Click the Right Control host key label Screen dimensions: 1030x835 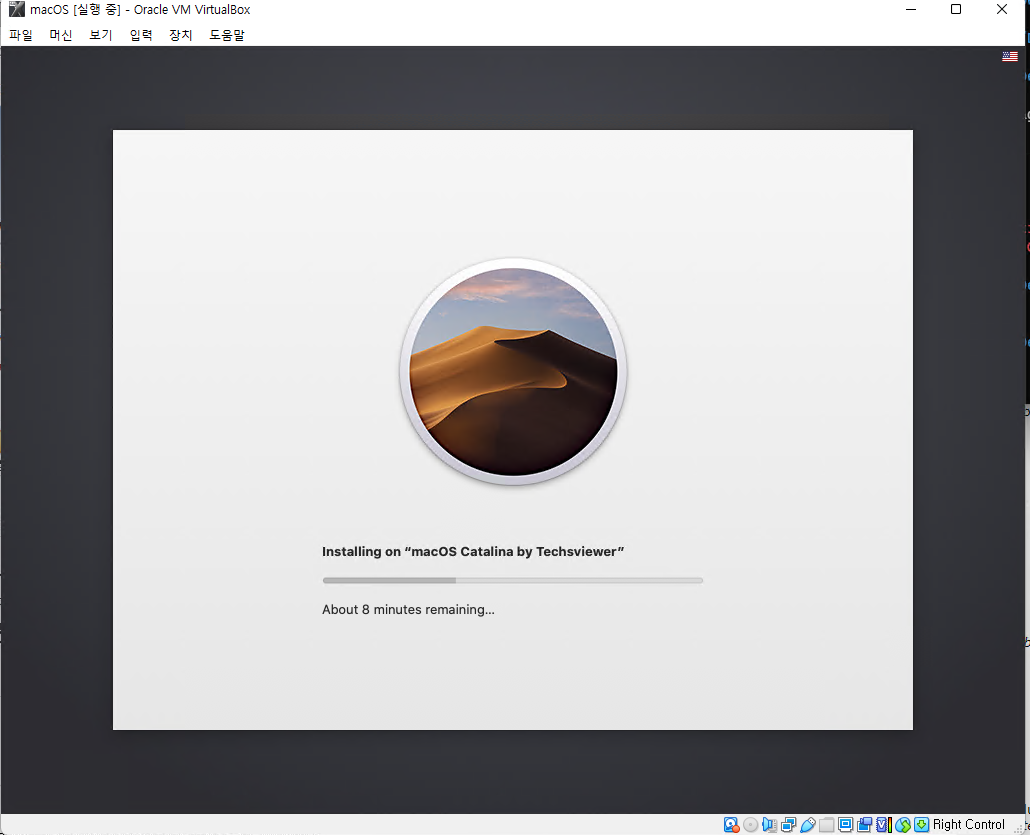pos(968,824)
